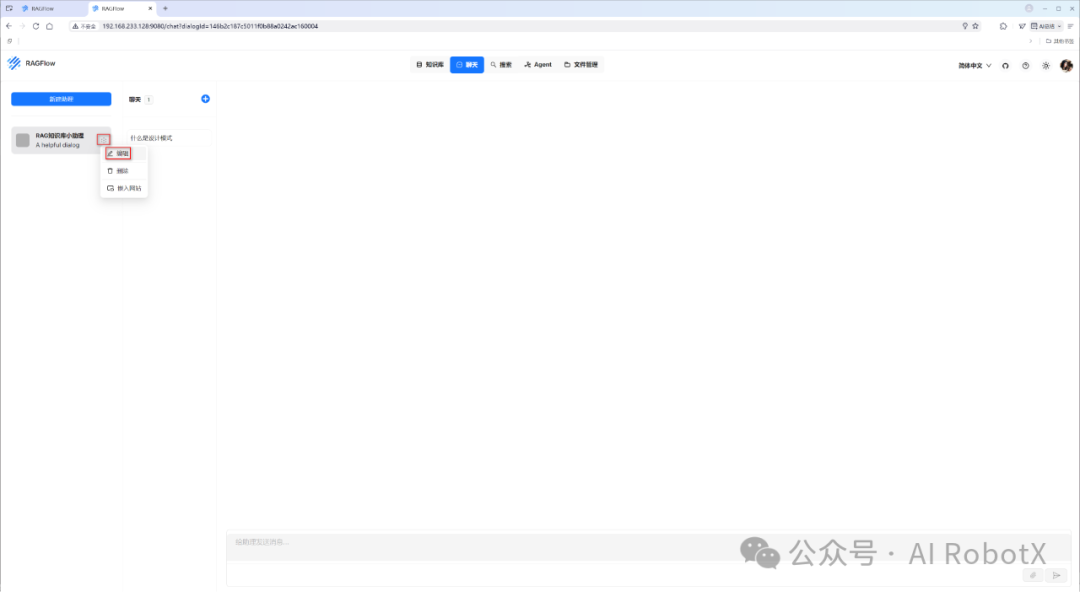This screenshot has width=1080, height=597.
Task: Switch to the Agent tab
Action: tap(538, 65)
